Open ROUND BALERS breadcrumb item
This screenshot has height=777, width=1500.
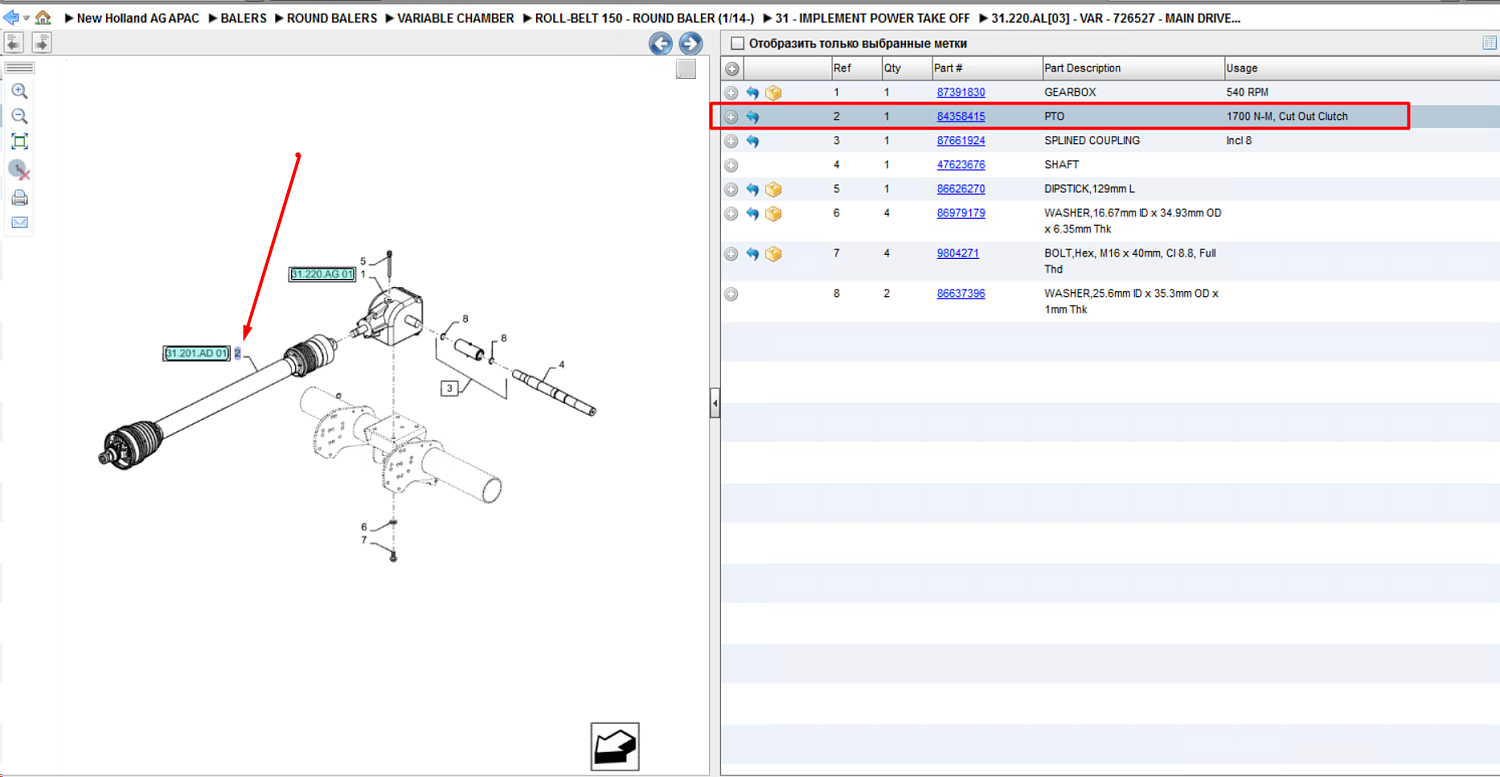click(332, 18)
